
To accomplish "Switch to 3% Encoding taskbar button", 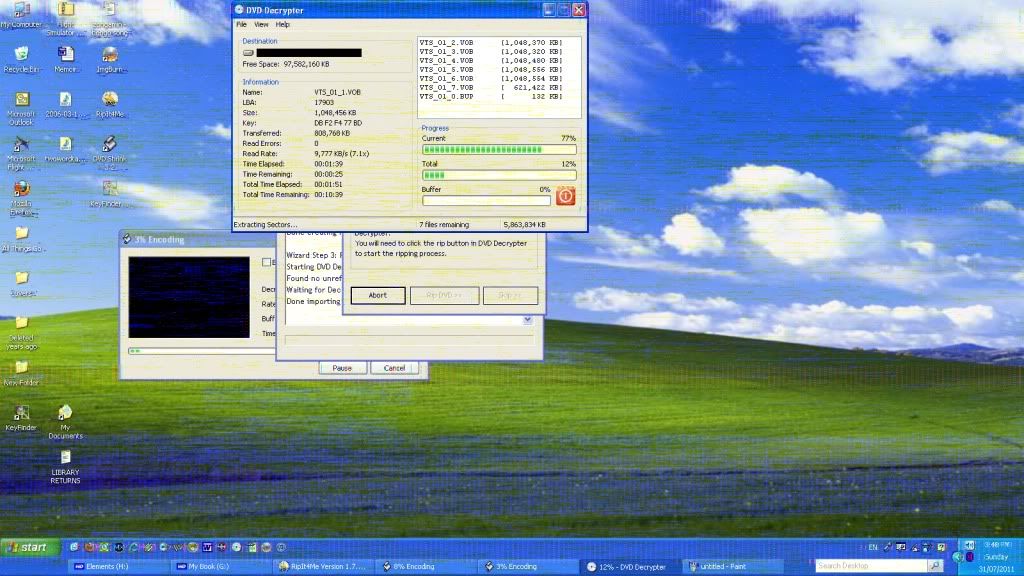I will (x=530, y=566).
